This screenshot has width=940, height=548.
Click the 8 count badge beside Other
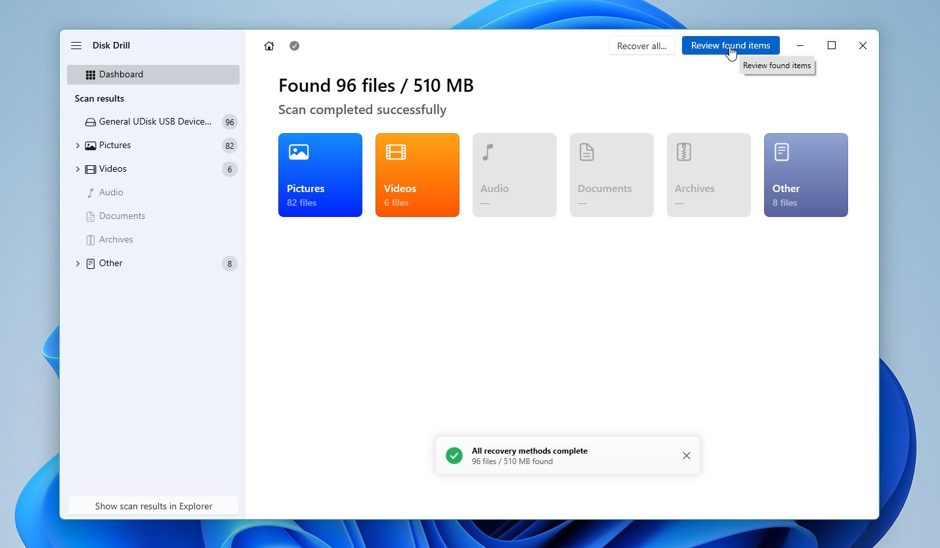230,264
